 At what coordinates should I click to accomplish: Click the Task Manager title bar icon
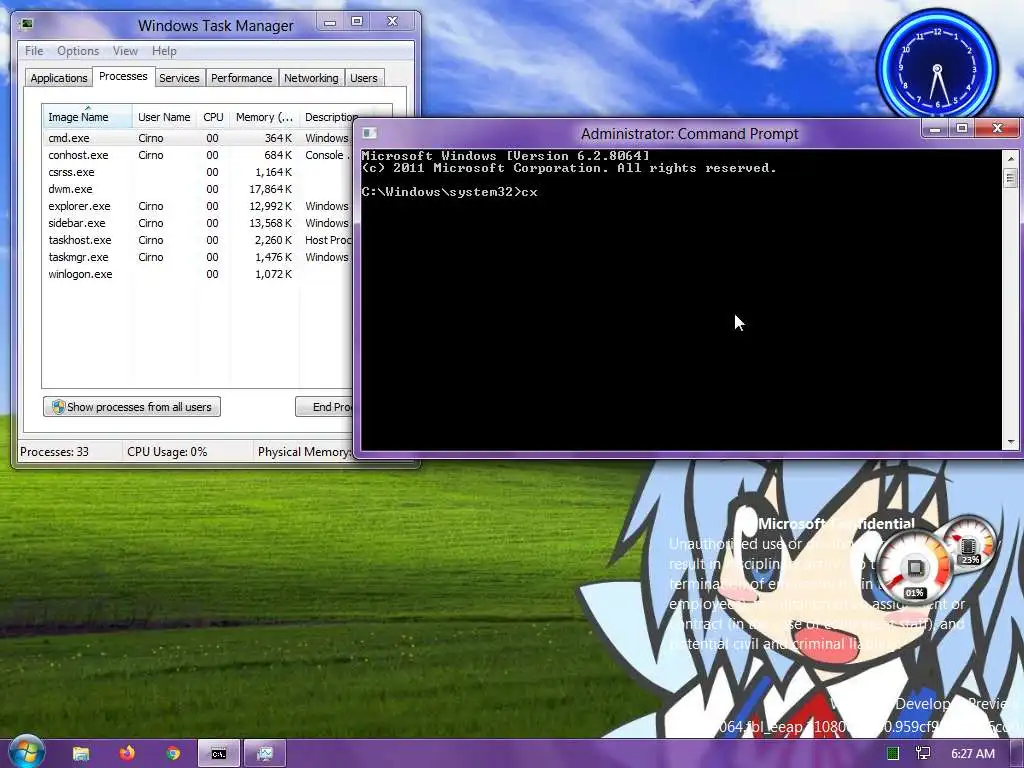click(x=26, y=25)
